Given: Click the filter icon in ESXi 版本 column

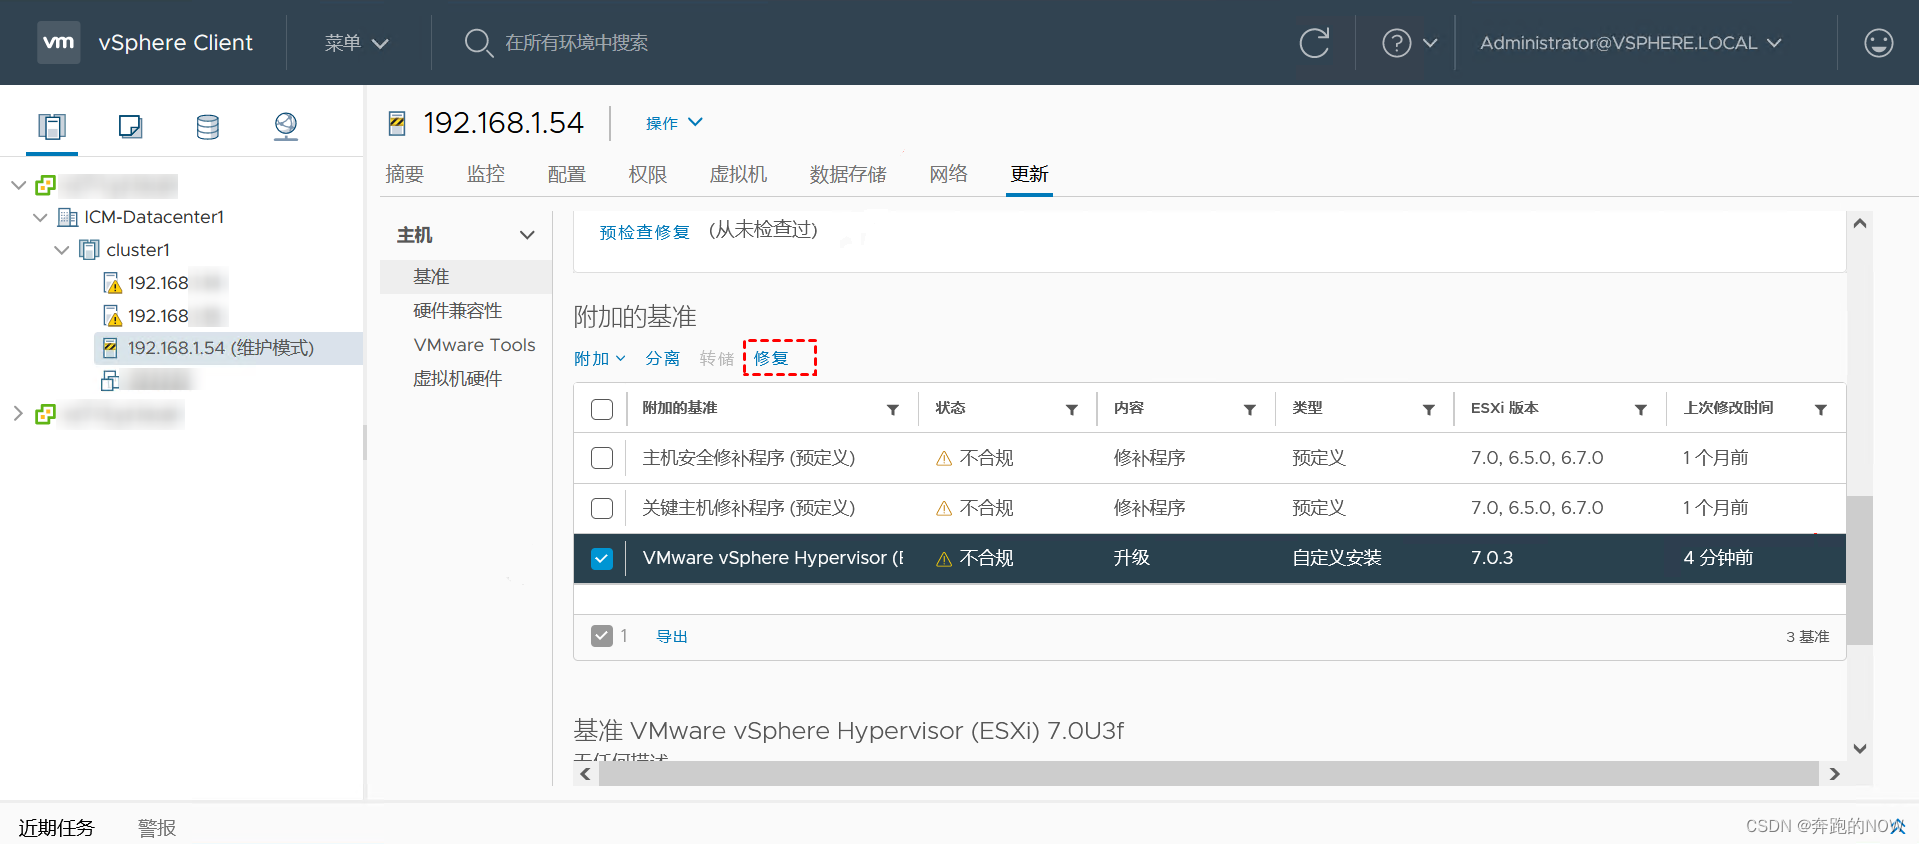Looking at the screenshot, I should 1641,409.
